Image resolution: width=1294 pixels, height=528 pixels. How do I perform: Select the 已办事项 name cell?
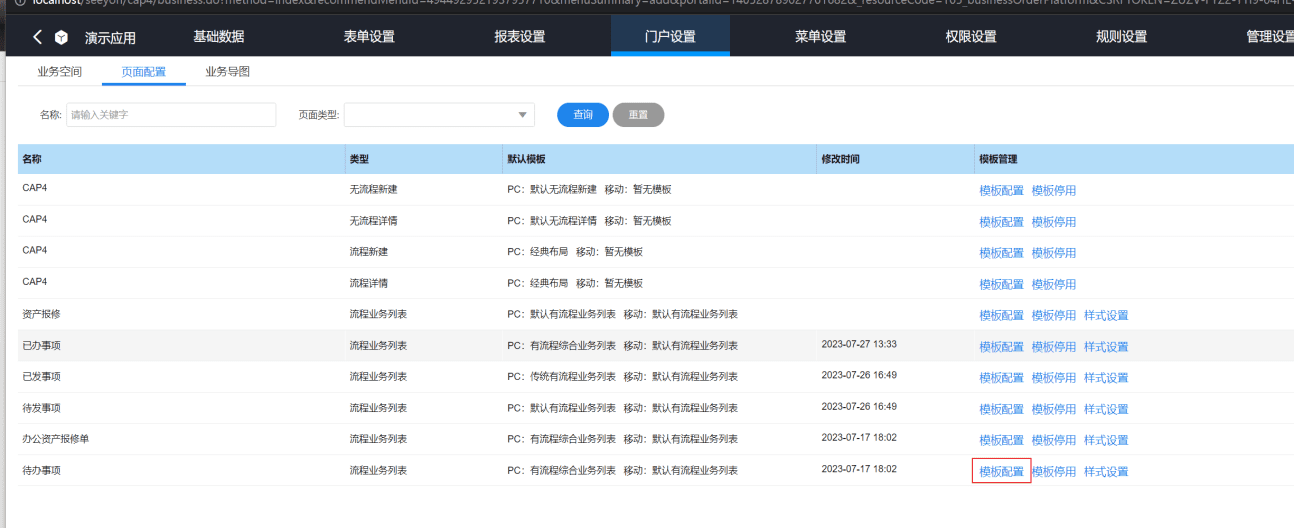point(41,345)
